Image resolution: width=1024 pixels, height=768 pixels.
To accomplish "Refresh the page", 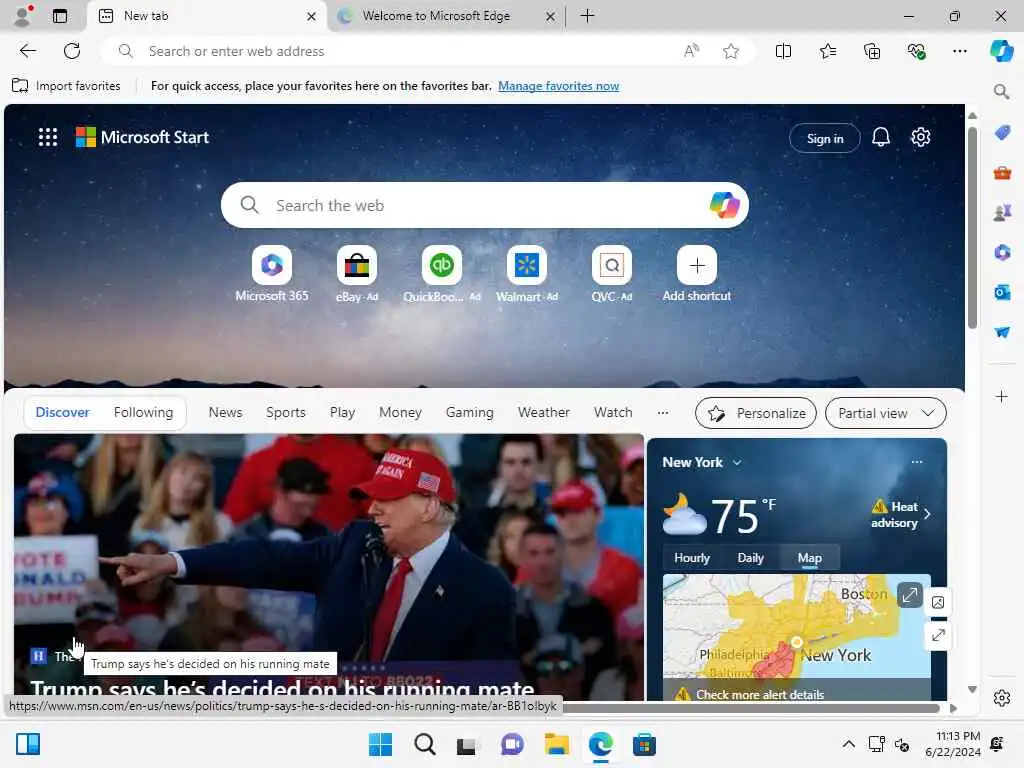I will 72,51.
